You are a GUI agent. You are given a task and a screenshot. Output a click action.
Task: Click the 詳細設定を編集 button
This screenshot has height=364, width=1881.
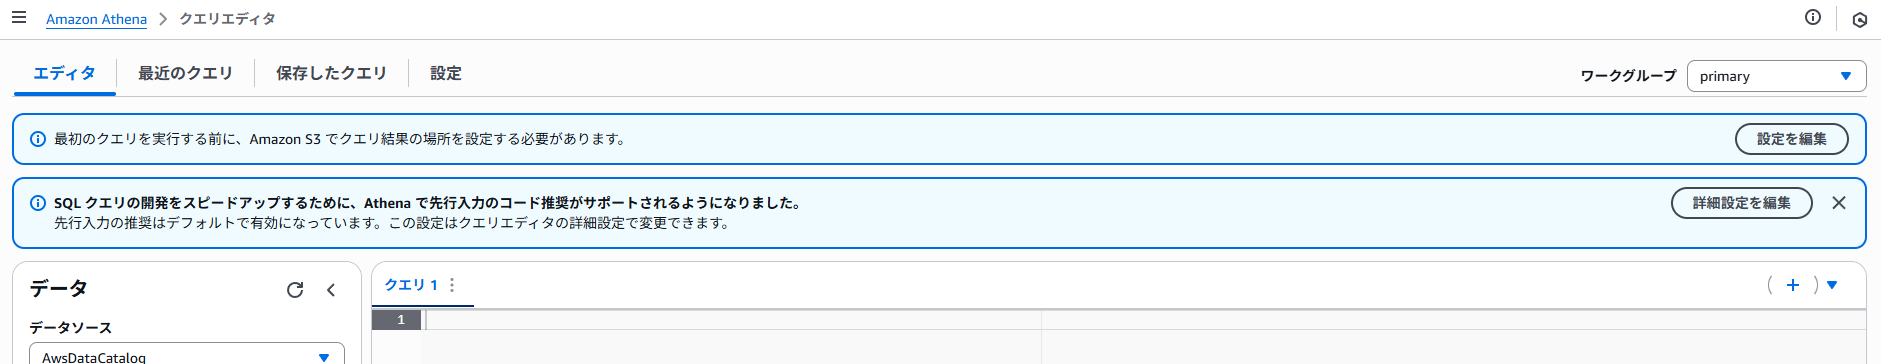pyautogui.click(x=1741, y=203)
